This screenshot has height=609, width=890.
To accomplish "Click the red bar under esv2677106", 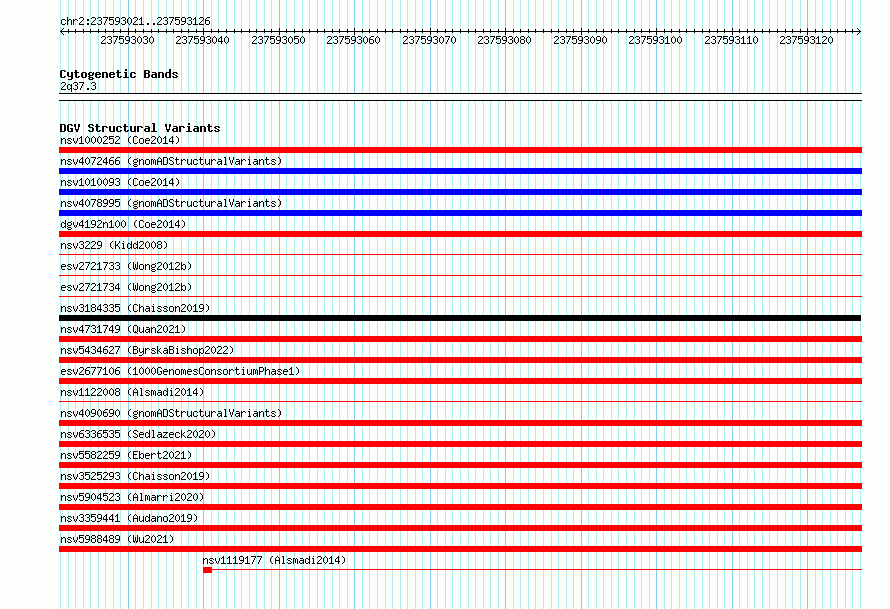I will click(x=460, y=381).
